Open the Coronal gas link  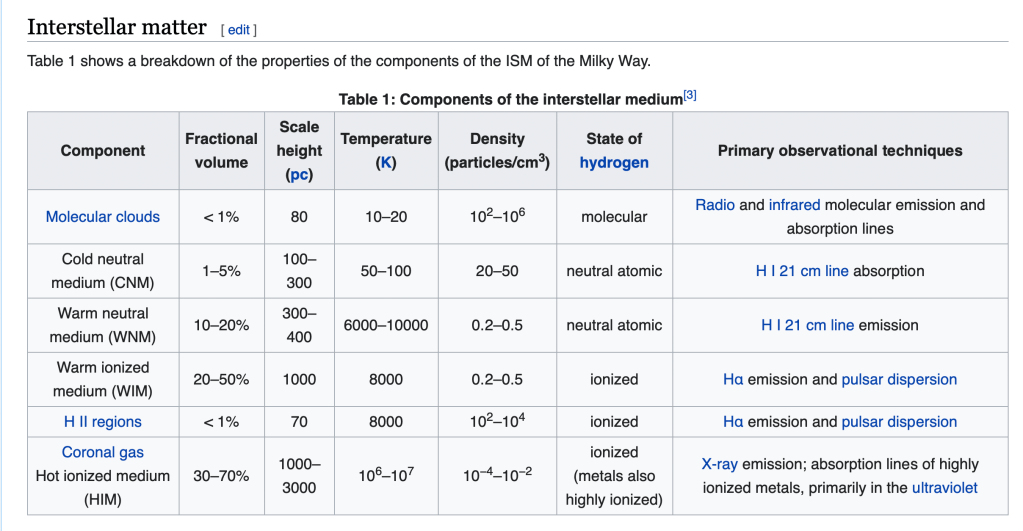pyautogui.click(x=103, y=453)
